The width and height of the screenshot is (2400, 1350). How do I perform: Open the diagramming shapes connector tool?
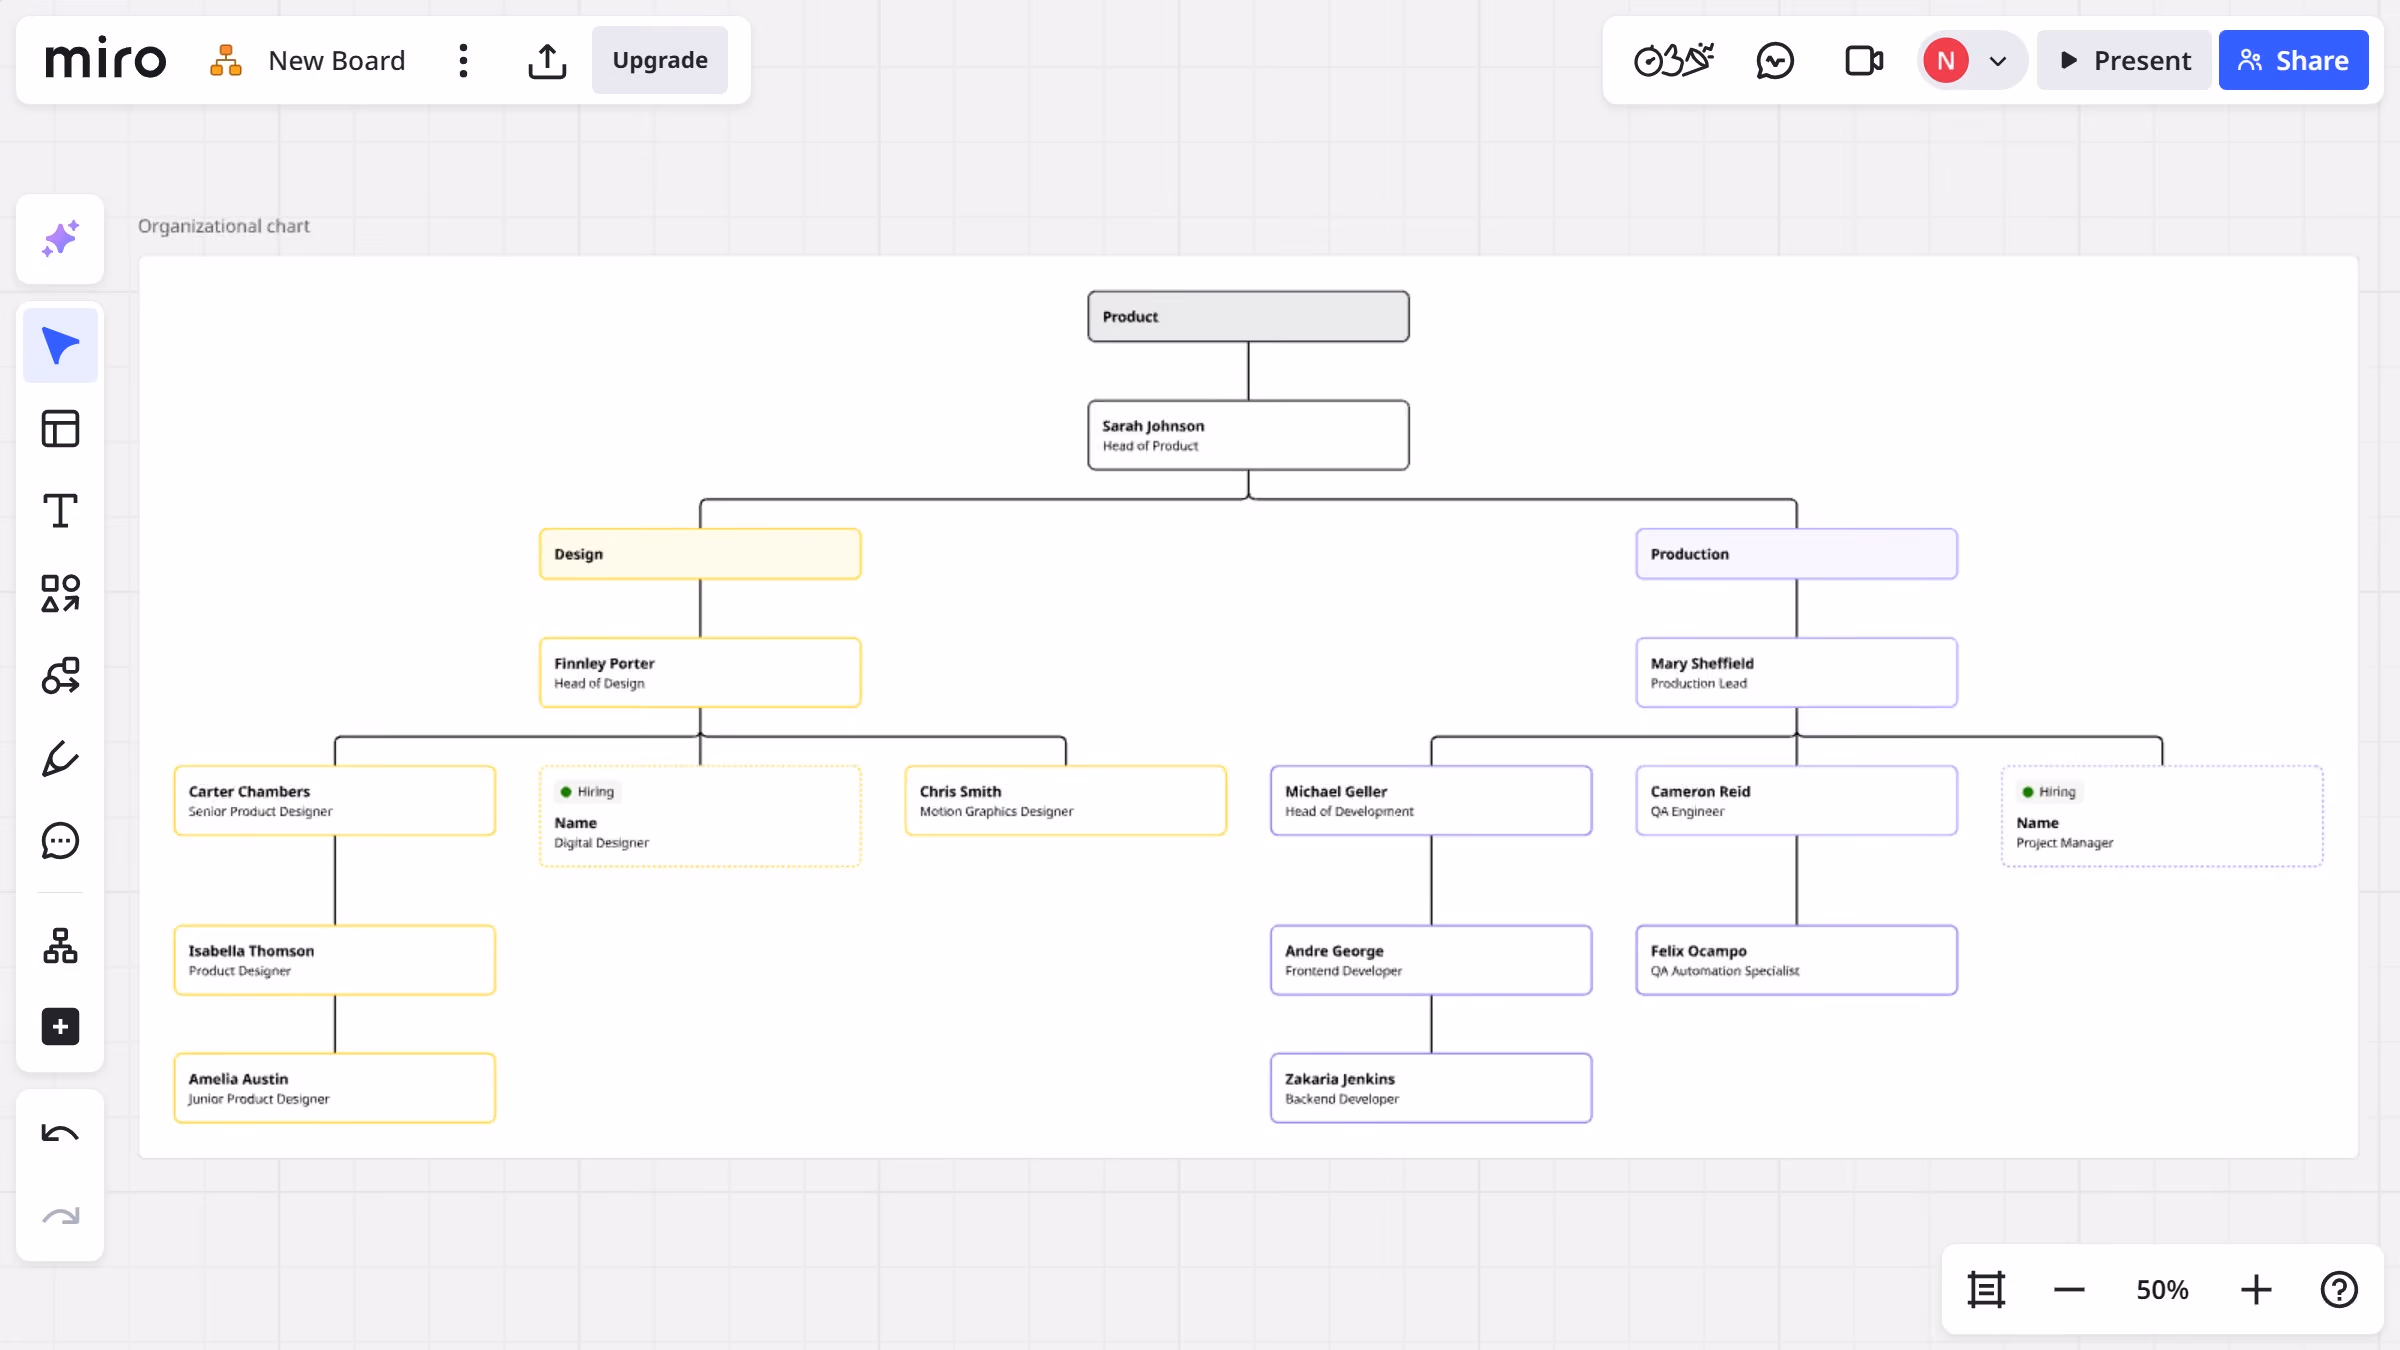pyautogui.click(x=60, y=676)
